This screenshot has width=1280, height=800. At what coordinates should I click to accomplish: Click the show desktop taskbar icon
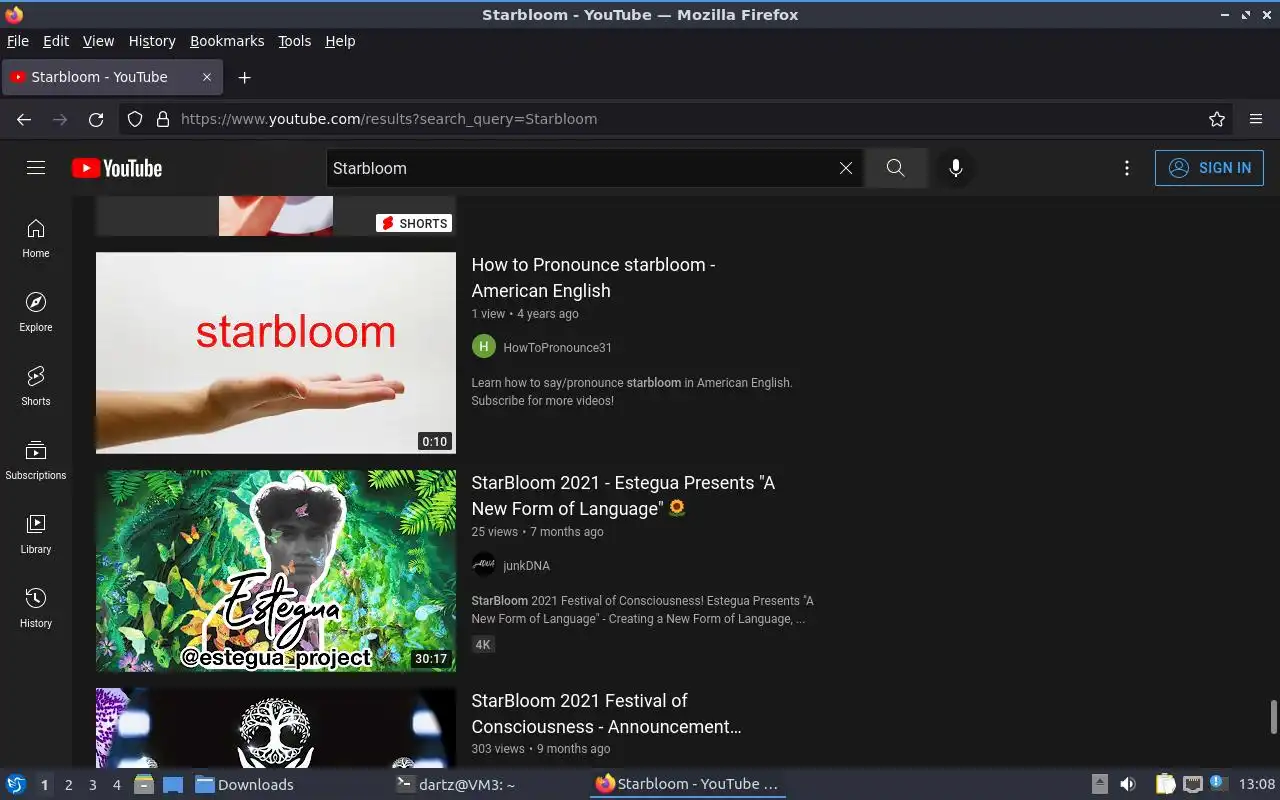point(172,785)
